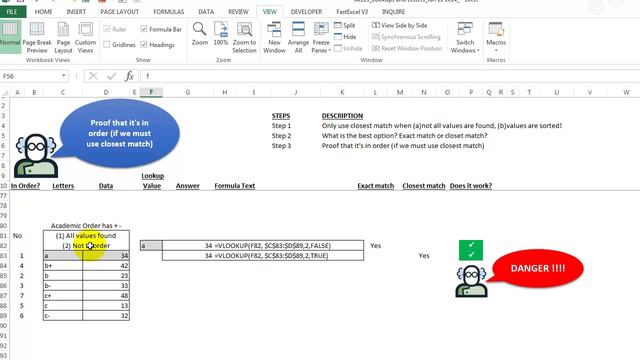This screenshot has width=640, height=360.
Task: Click the 'Formula Text' column heading
Action: 235,186
